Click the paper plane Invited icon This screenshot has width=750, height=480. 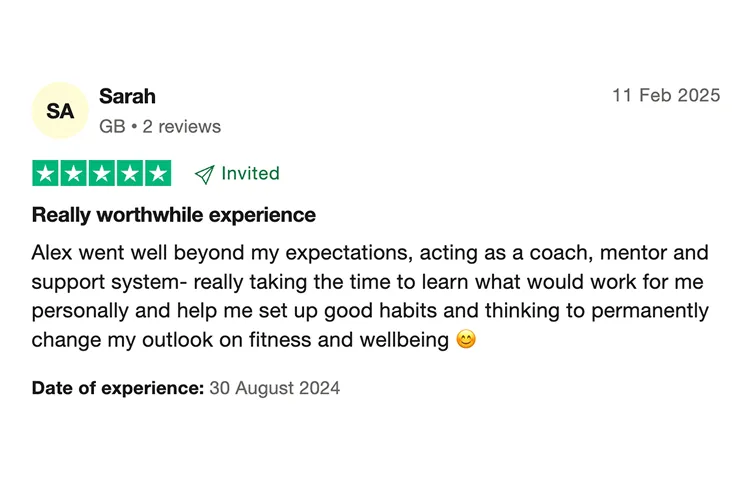click(x=205, y=175)
